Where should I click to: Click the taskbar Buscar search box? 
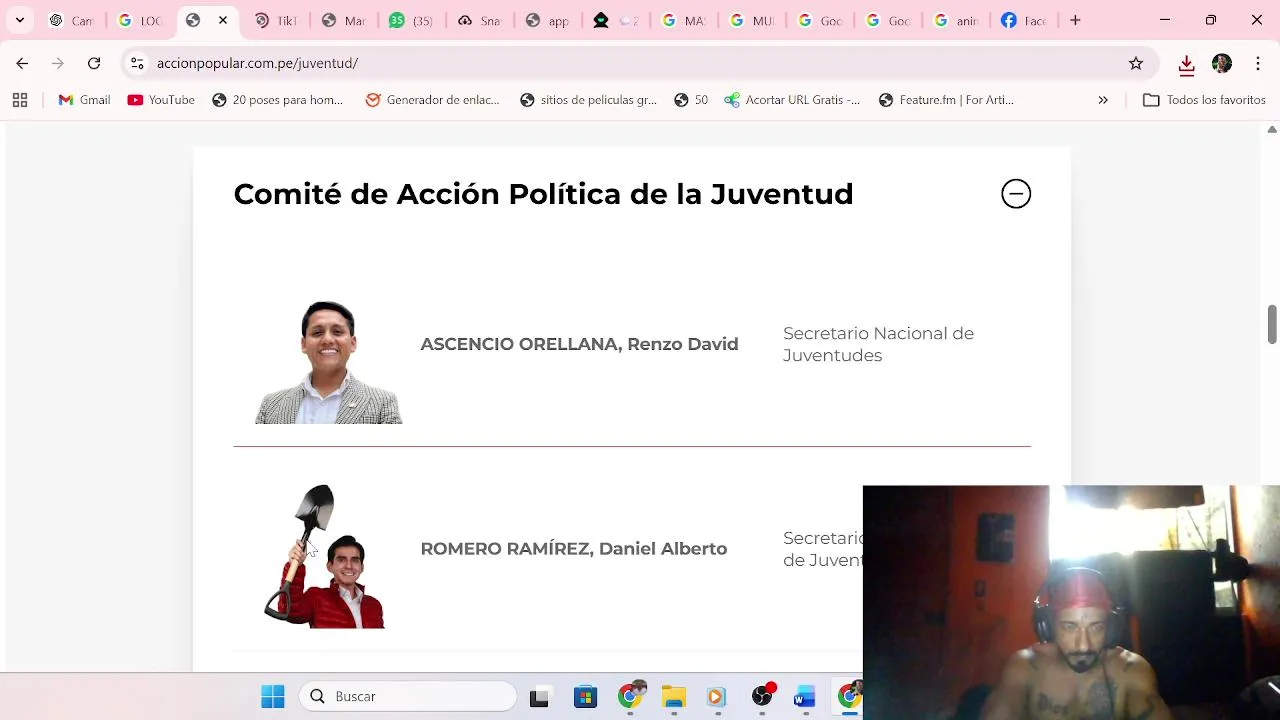(408, 696)
